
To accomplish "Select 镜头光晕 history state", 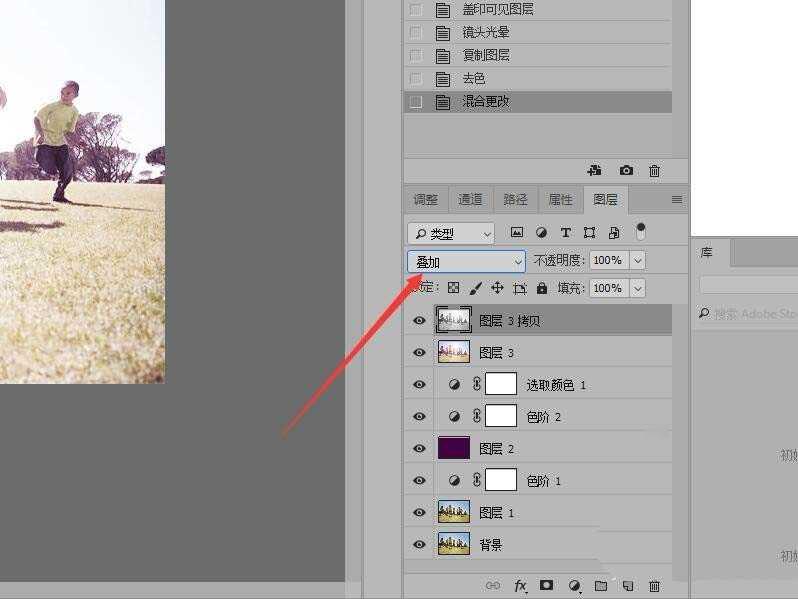I will [x=538, y=33].
